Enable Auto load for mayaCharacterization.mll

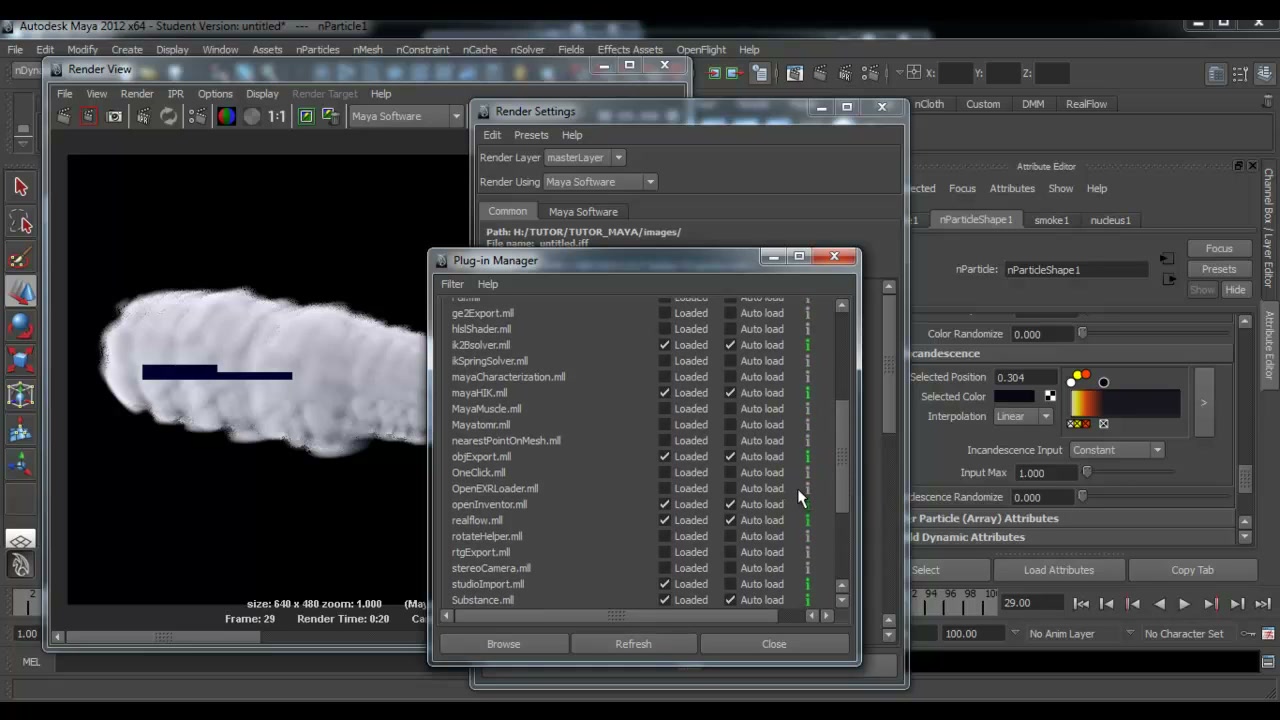click(731, 377)
